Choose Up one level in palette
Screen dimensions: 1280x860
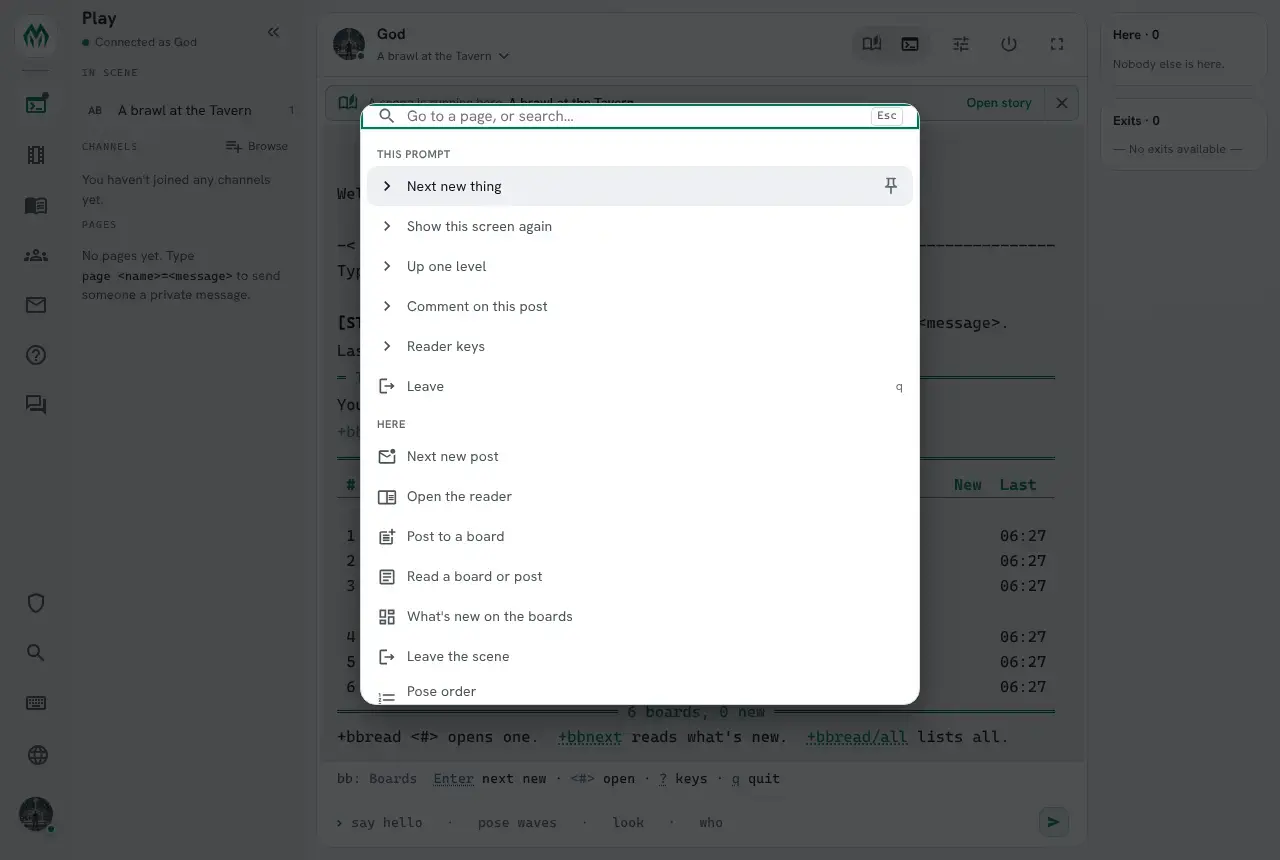click(640, 266)
